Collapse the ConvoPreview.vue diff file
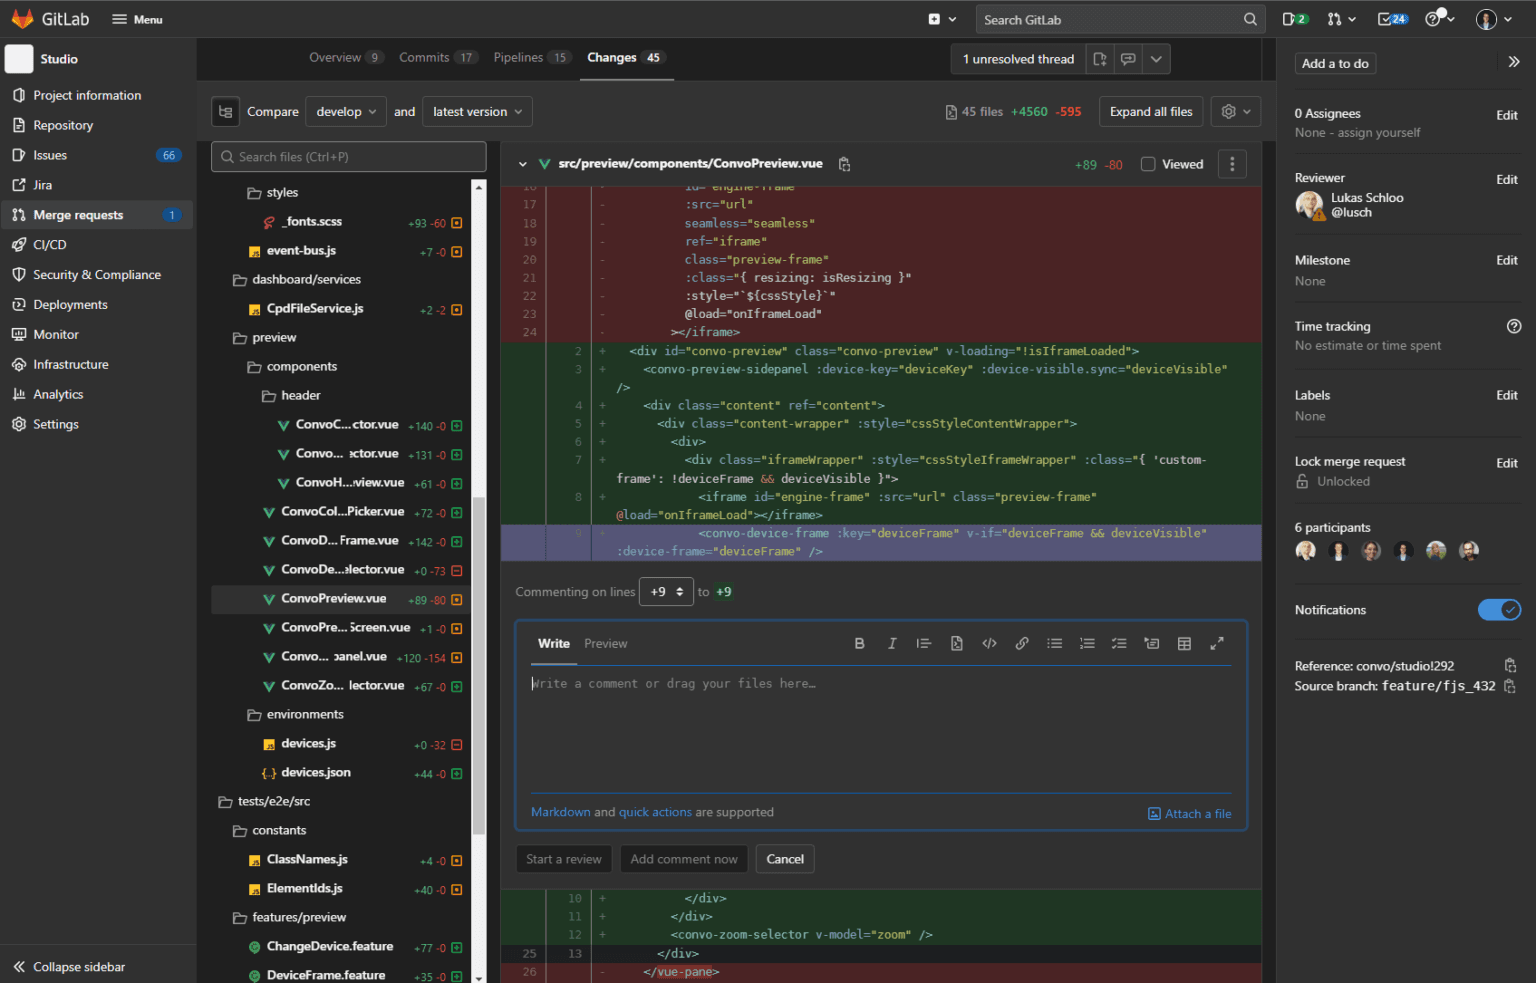1536x983 pixels. tap(522, 165)
